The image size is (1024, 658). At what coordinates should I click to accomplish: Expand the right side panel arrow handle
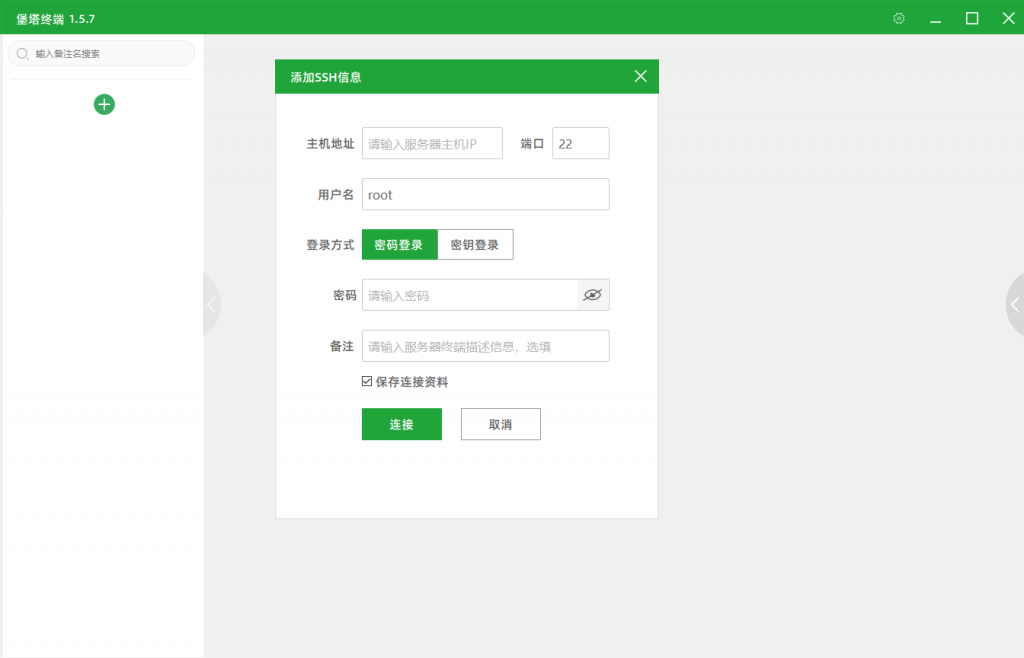pos(1015,304)
